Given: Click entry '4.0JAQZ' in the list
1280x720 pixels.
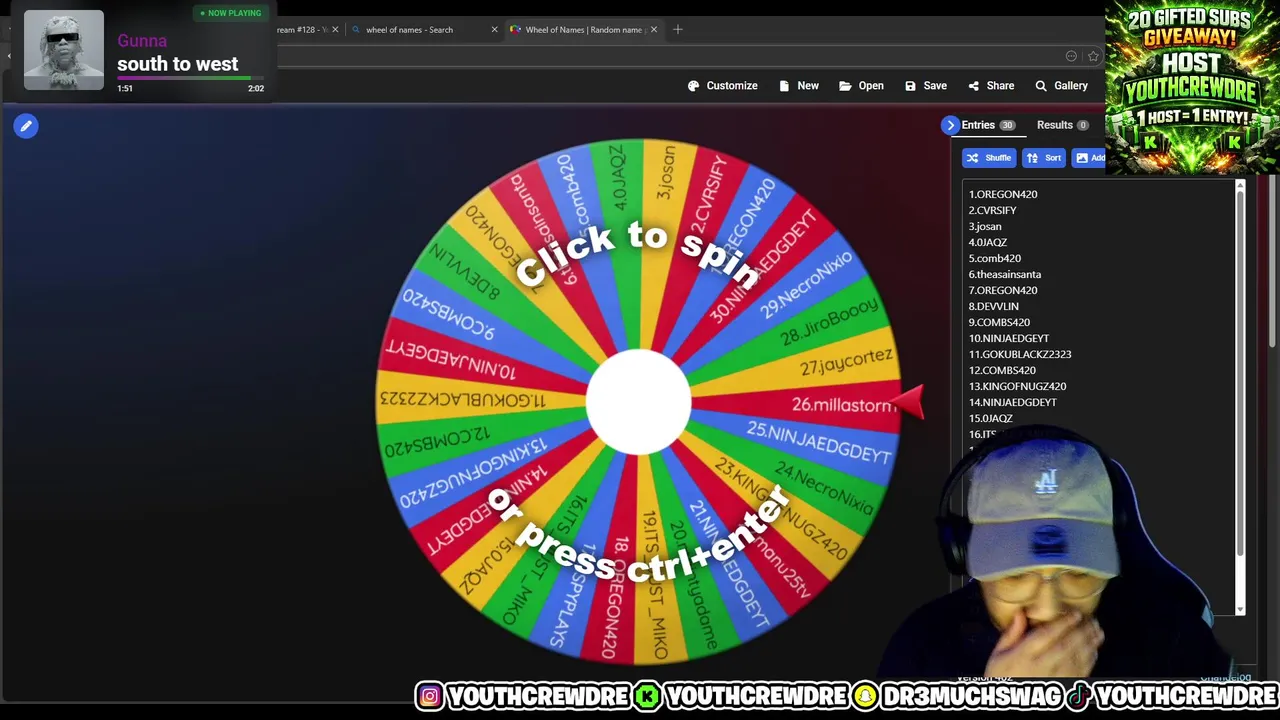Looking at the screenshot, I should 988,242.
